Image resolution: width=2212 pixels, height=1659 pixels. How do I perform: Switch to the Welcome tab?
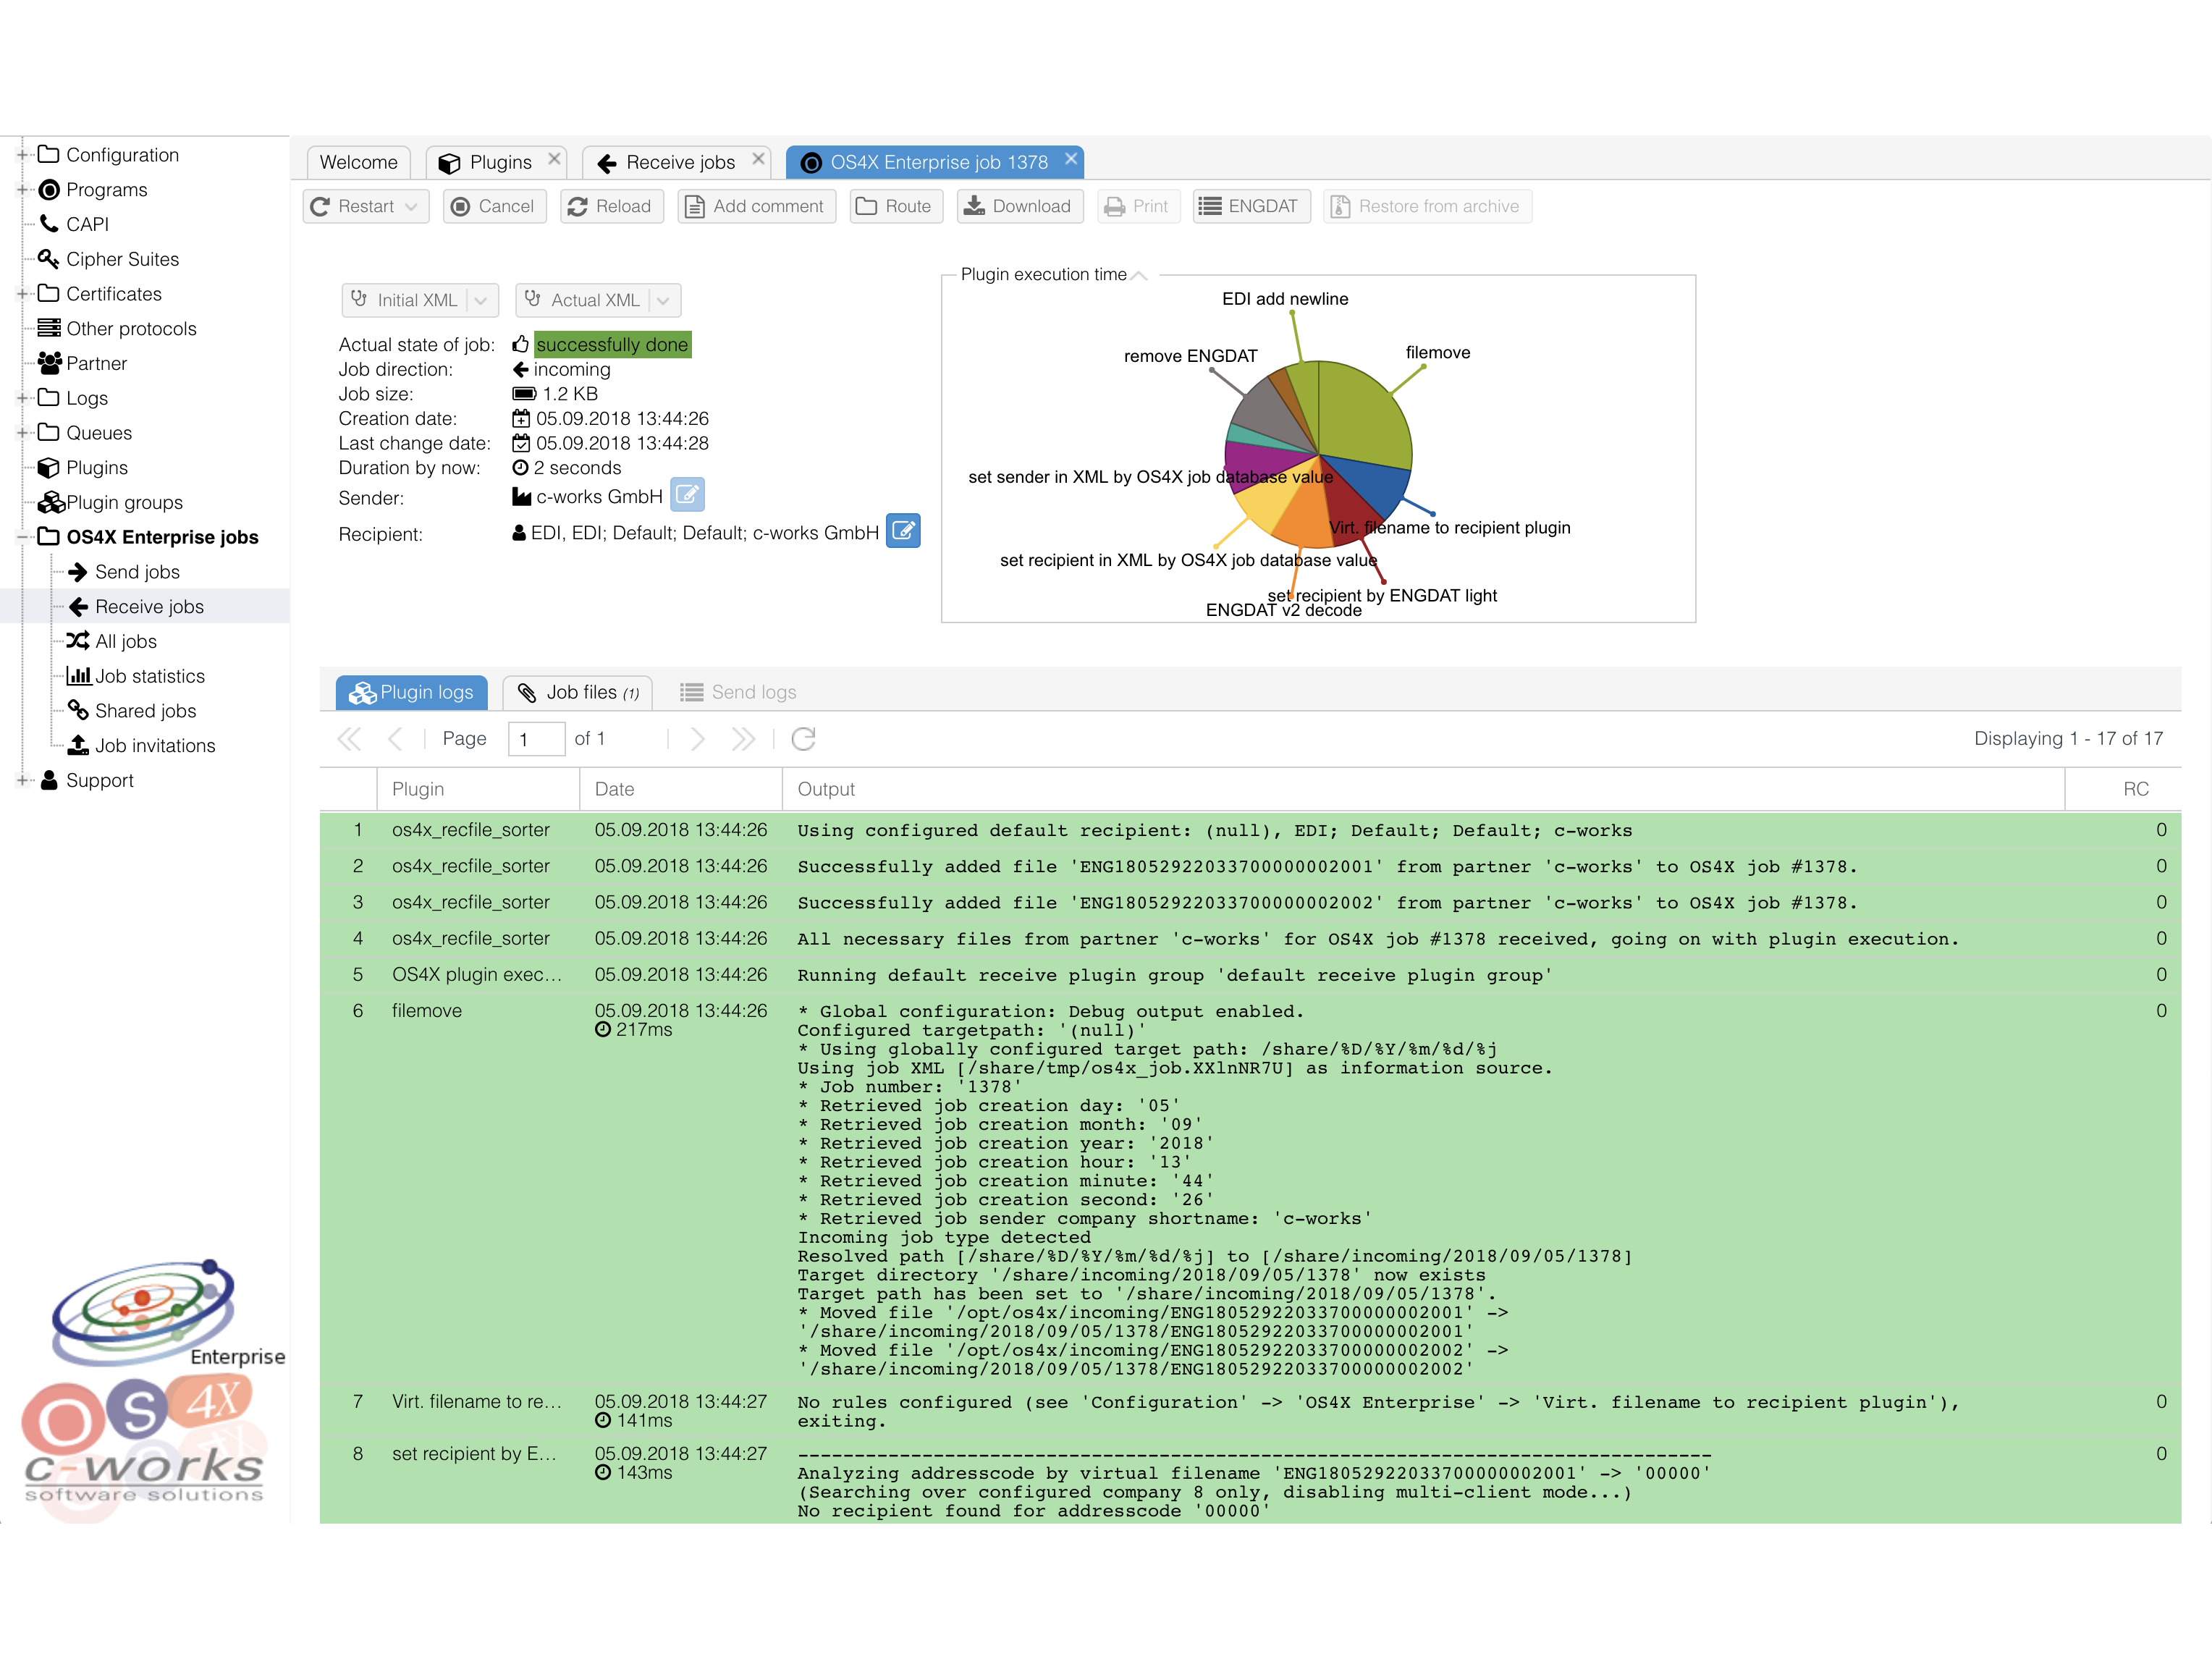pos(358,162)
